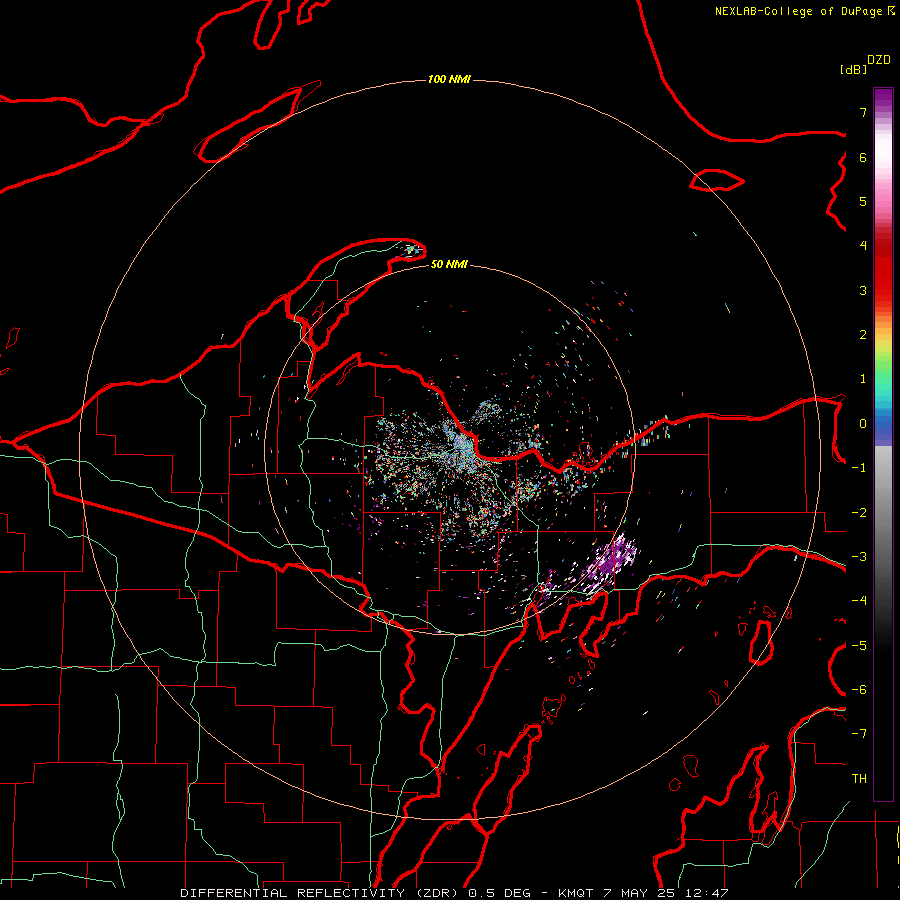Click the legend value -2

(x=859, y=513)
